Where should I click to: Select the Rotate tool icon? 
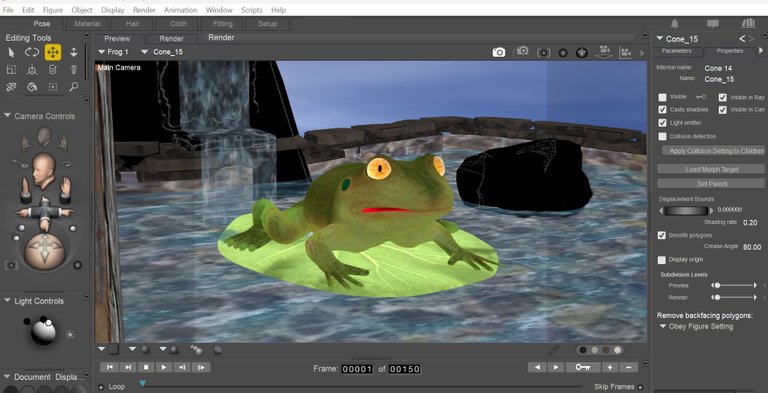tap(32, 52)
